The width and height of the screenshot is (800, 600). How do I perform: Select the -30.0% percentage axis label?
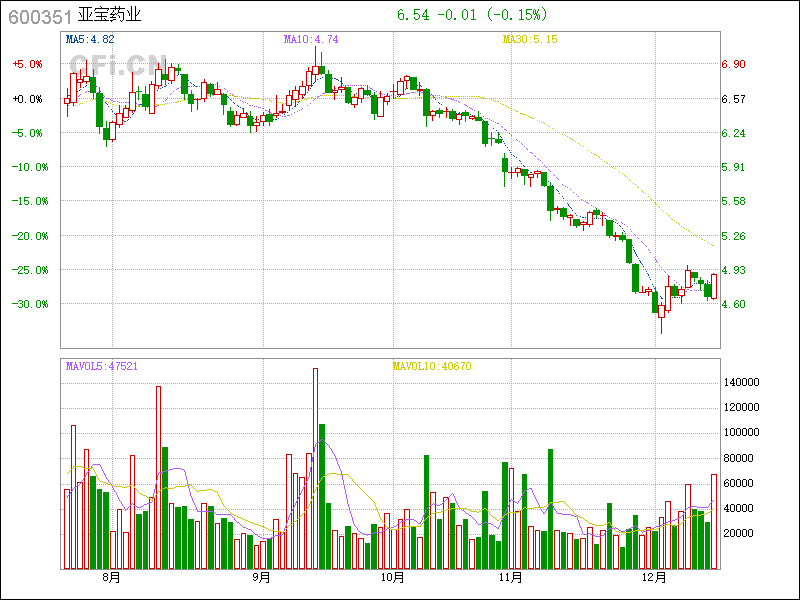[x=27, y=304]
